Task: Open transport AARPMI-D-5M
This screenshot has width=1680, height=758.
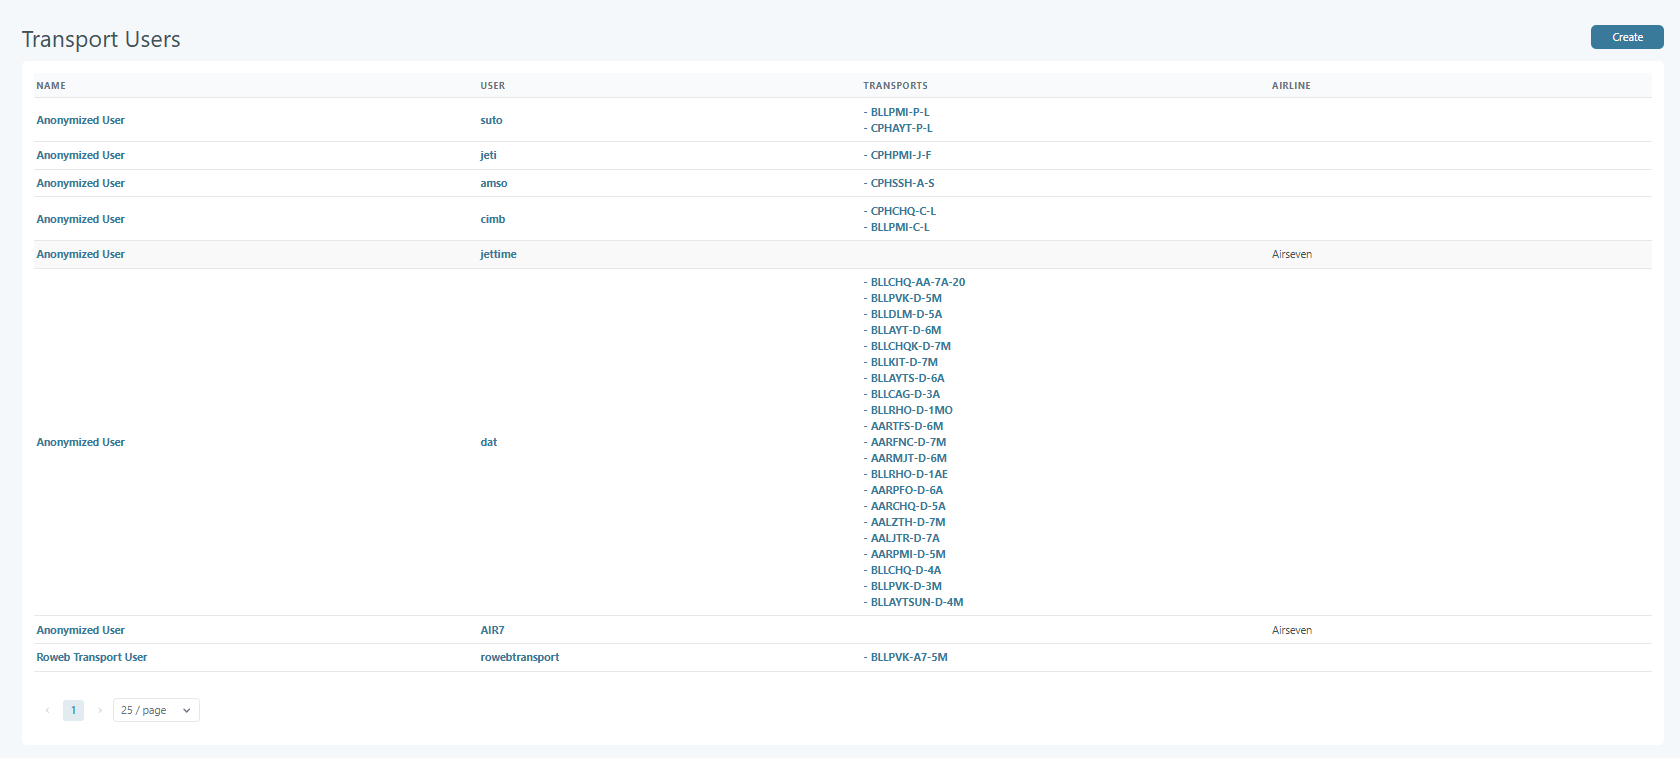Action: coord(907,554)
